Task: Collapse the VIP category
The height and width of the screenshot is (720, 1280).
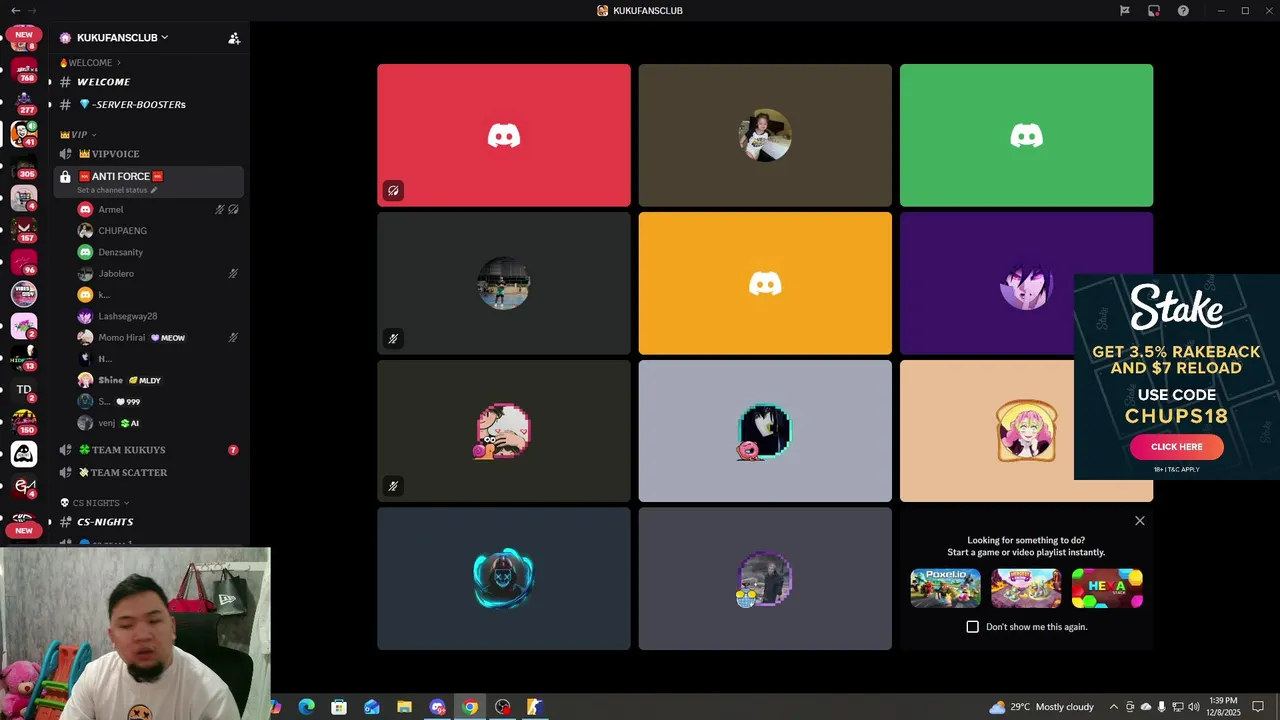Action: pyautogui.click(x=78, y=134)
